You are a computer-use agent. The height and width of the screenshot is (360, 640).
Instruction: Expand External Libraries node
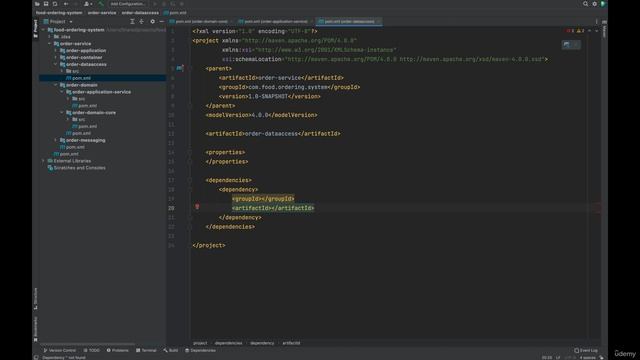click(x=44, y=161)
